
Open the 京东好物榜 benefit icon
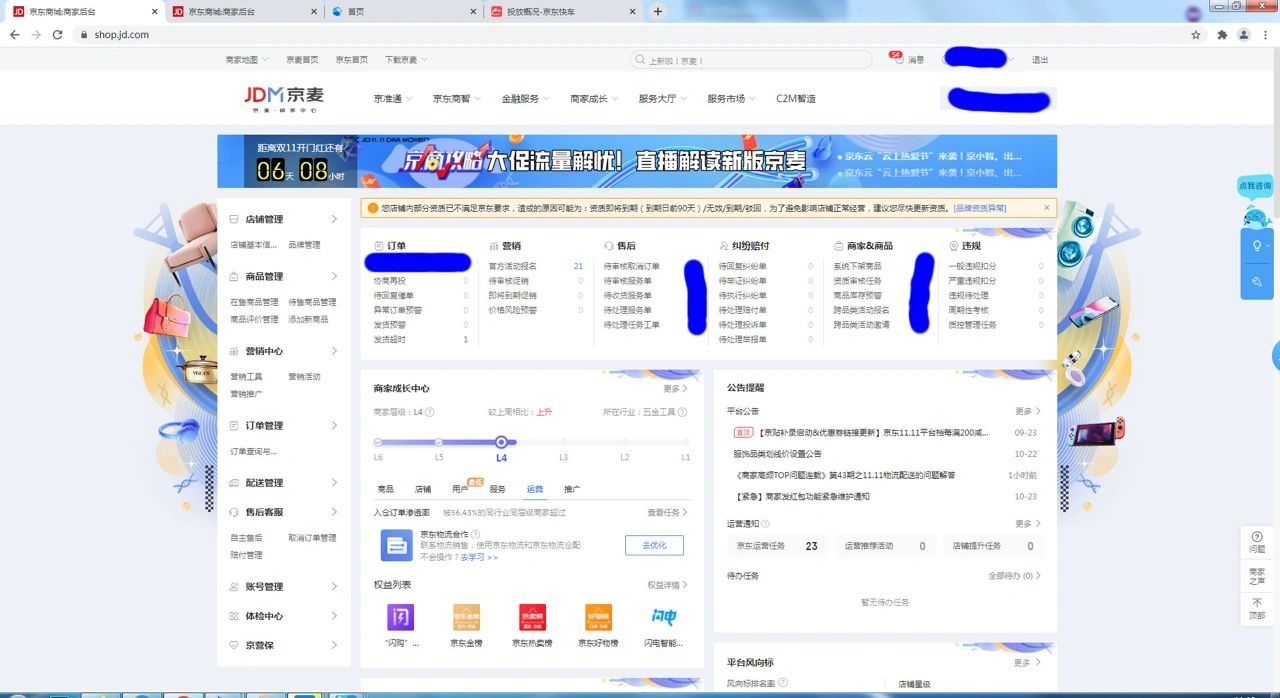coord(598,617)
